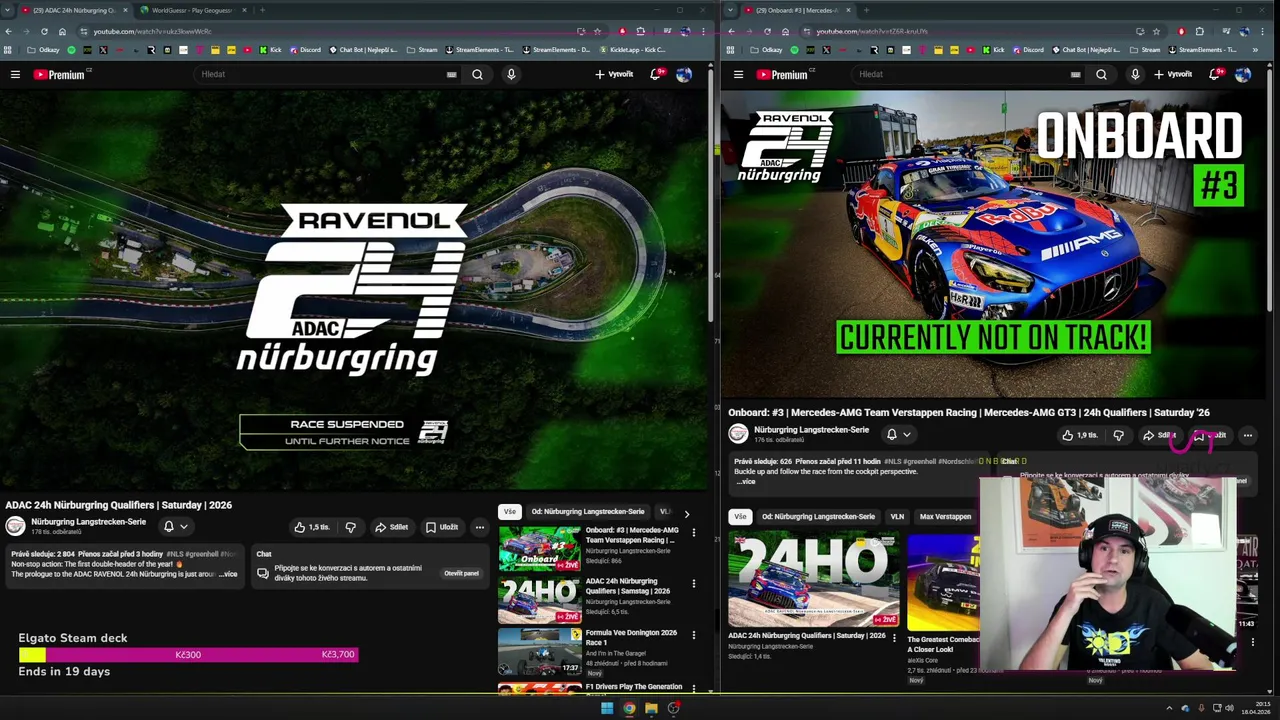Click 'Otevřít panel' chat button
The height and width of the screenshot is (720, 1280).
coord(461,574)
